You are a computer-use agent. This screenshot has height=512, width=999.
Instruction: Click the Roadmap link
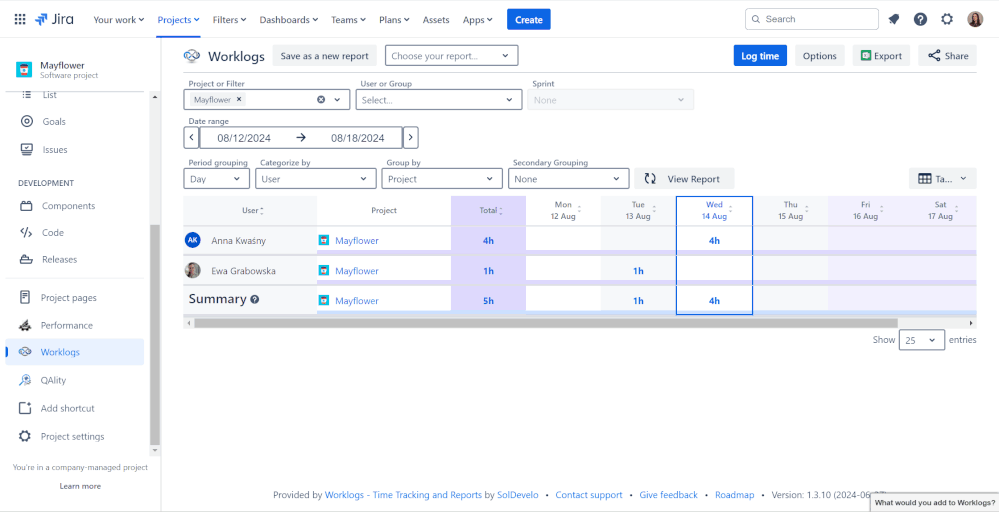(x=735, y=495)
